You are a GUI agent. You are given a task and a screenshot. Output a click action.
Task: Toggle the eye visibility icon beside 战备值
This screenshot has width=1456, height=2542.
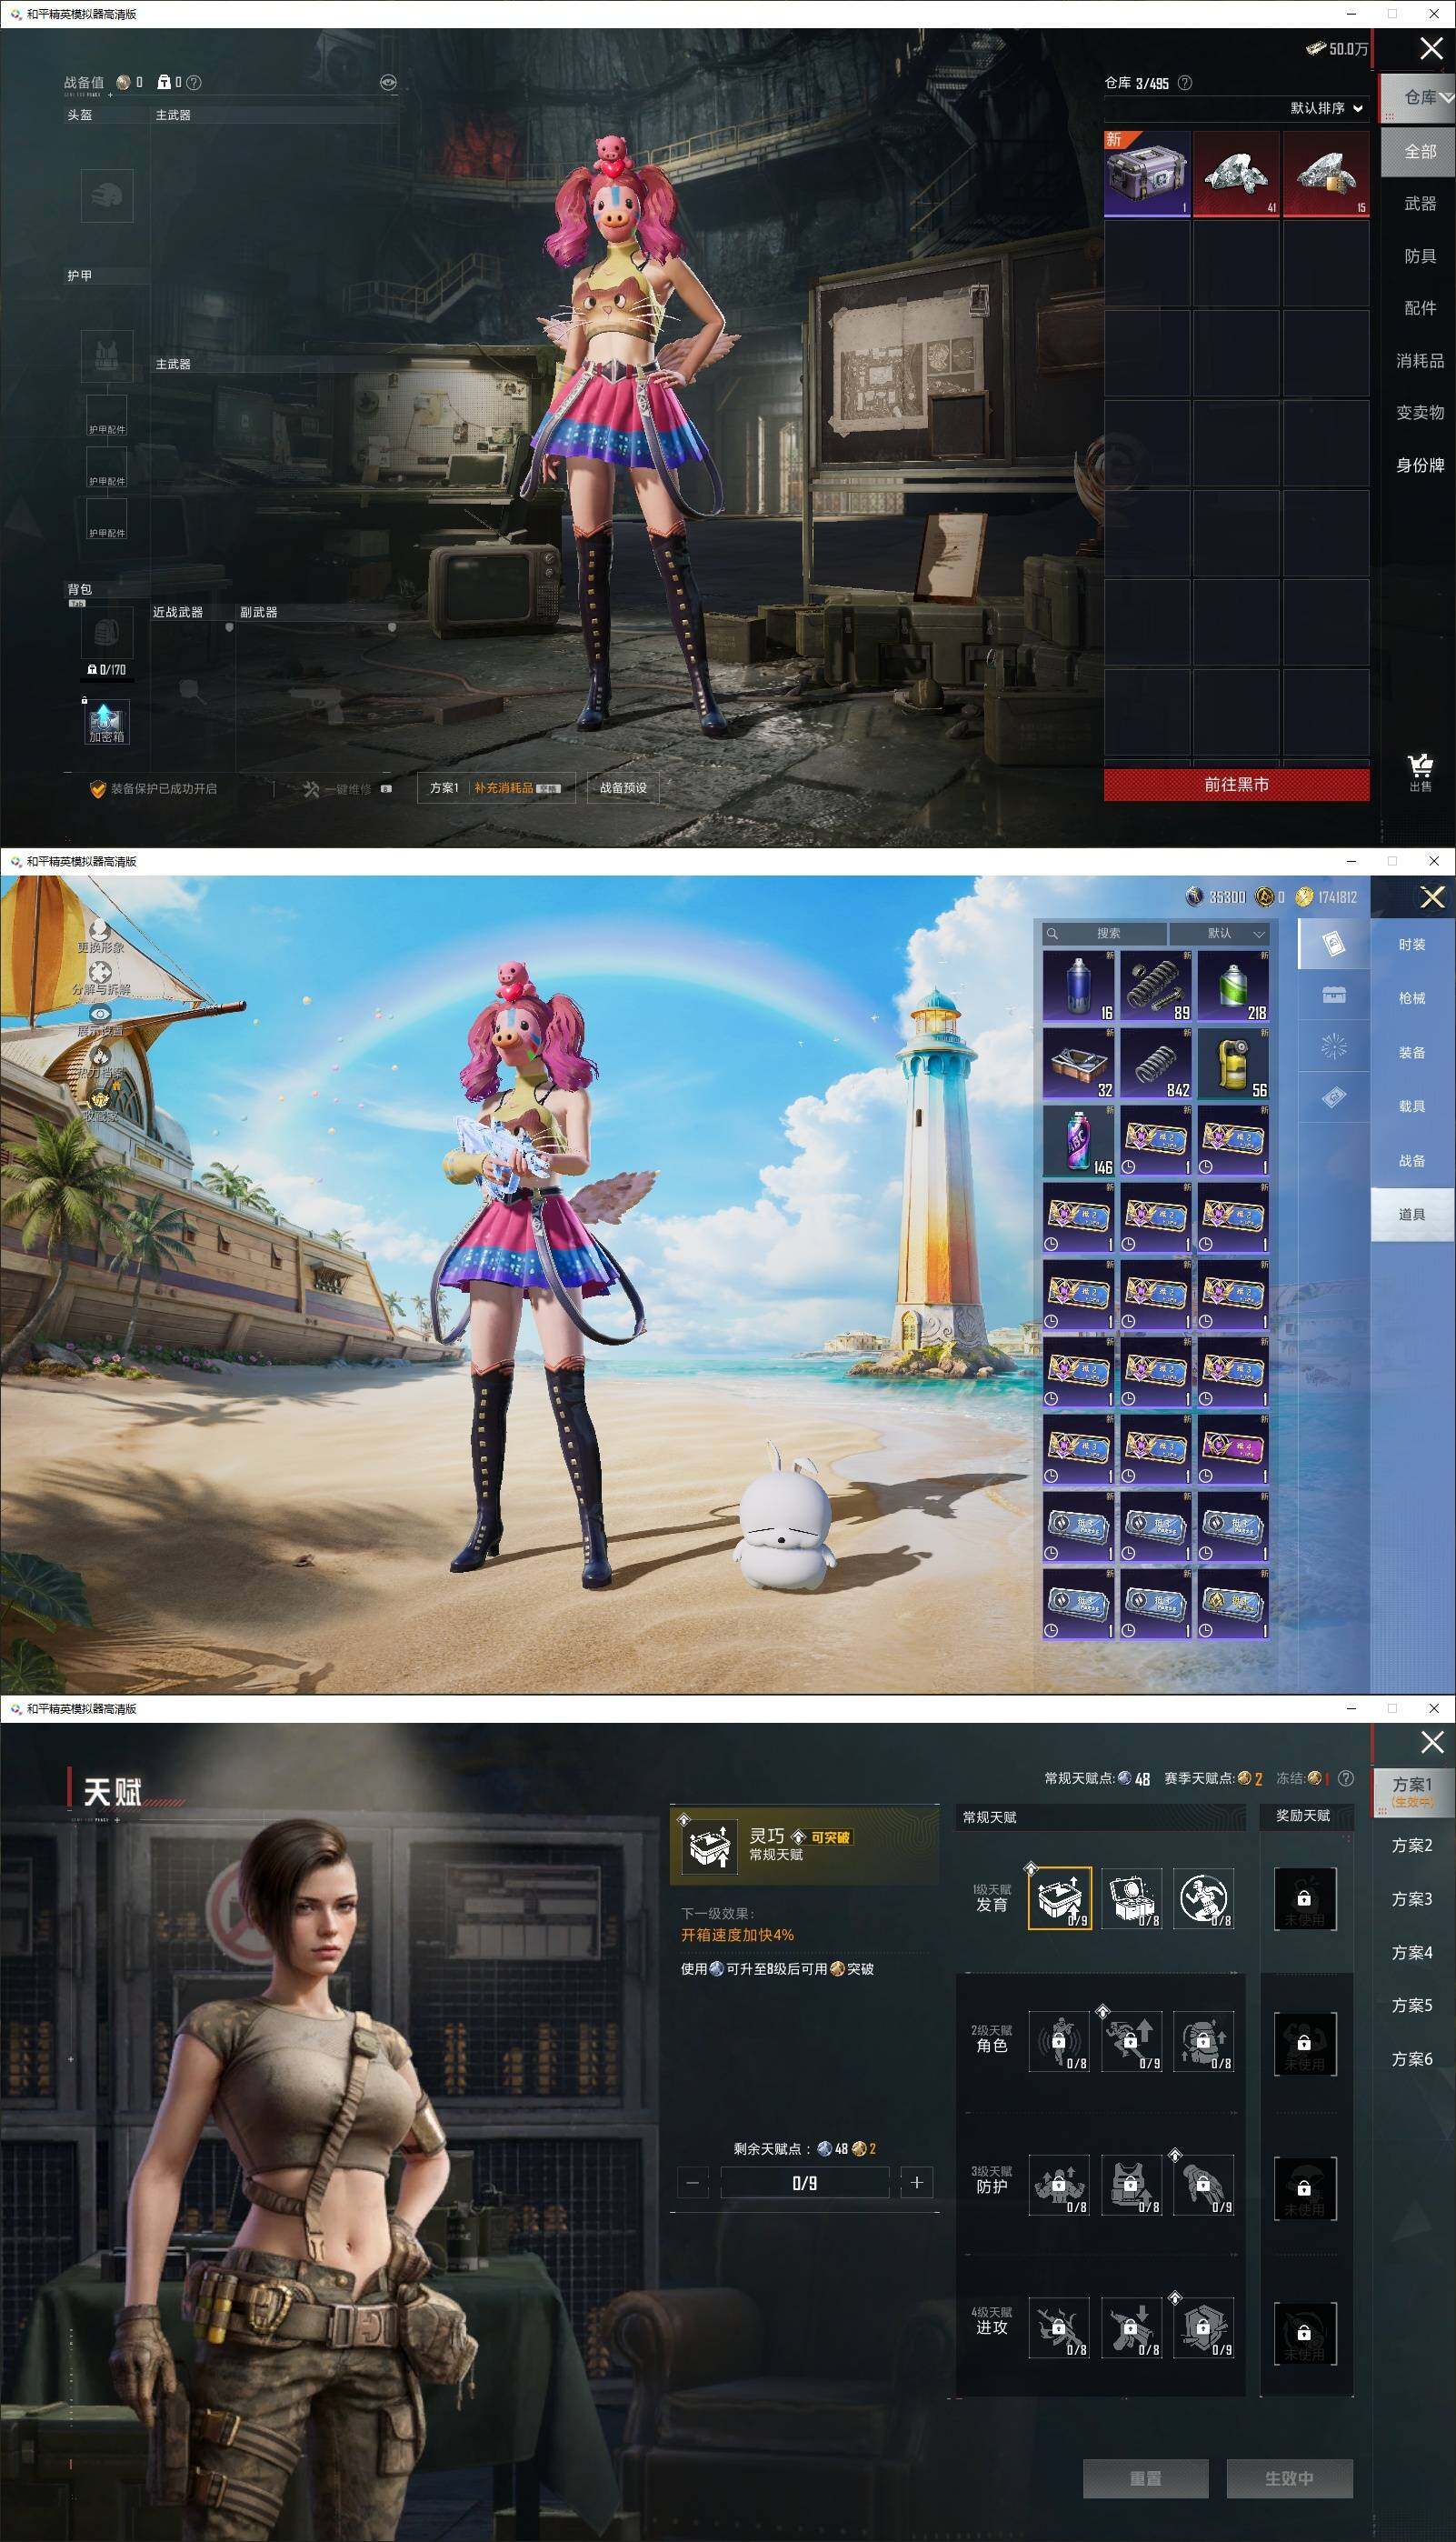pyautogui.click(x=389, y=82)
